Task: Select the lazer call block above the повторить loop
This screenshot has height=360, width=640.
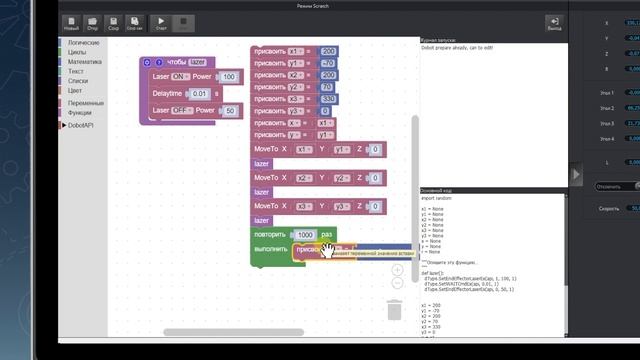Action: [x=262, y=221]
